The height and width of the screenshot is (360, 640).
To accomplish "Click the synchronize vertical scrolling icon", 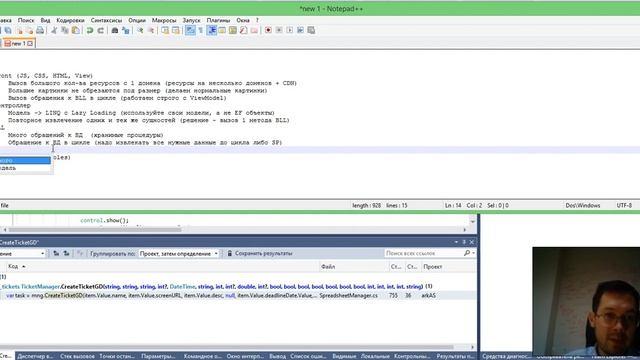I will (165, 30).
